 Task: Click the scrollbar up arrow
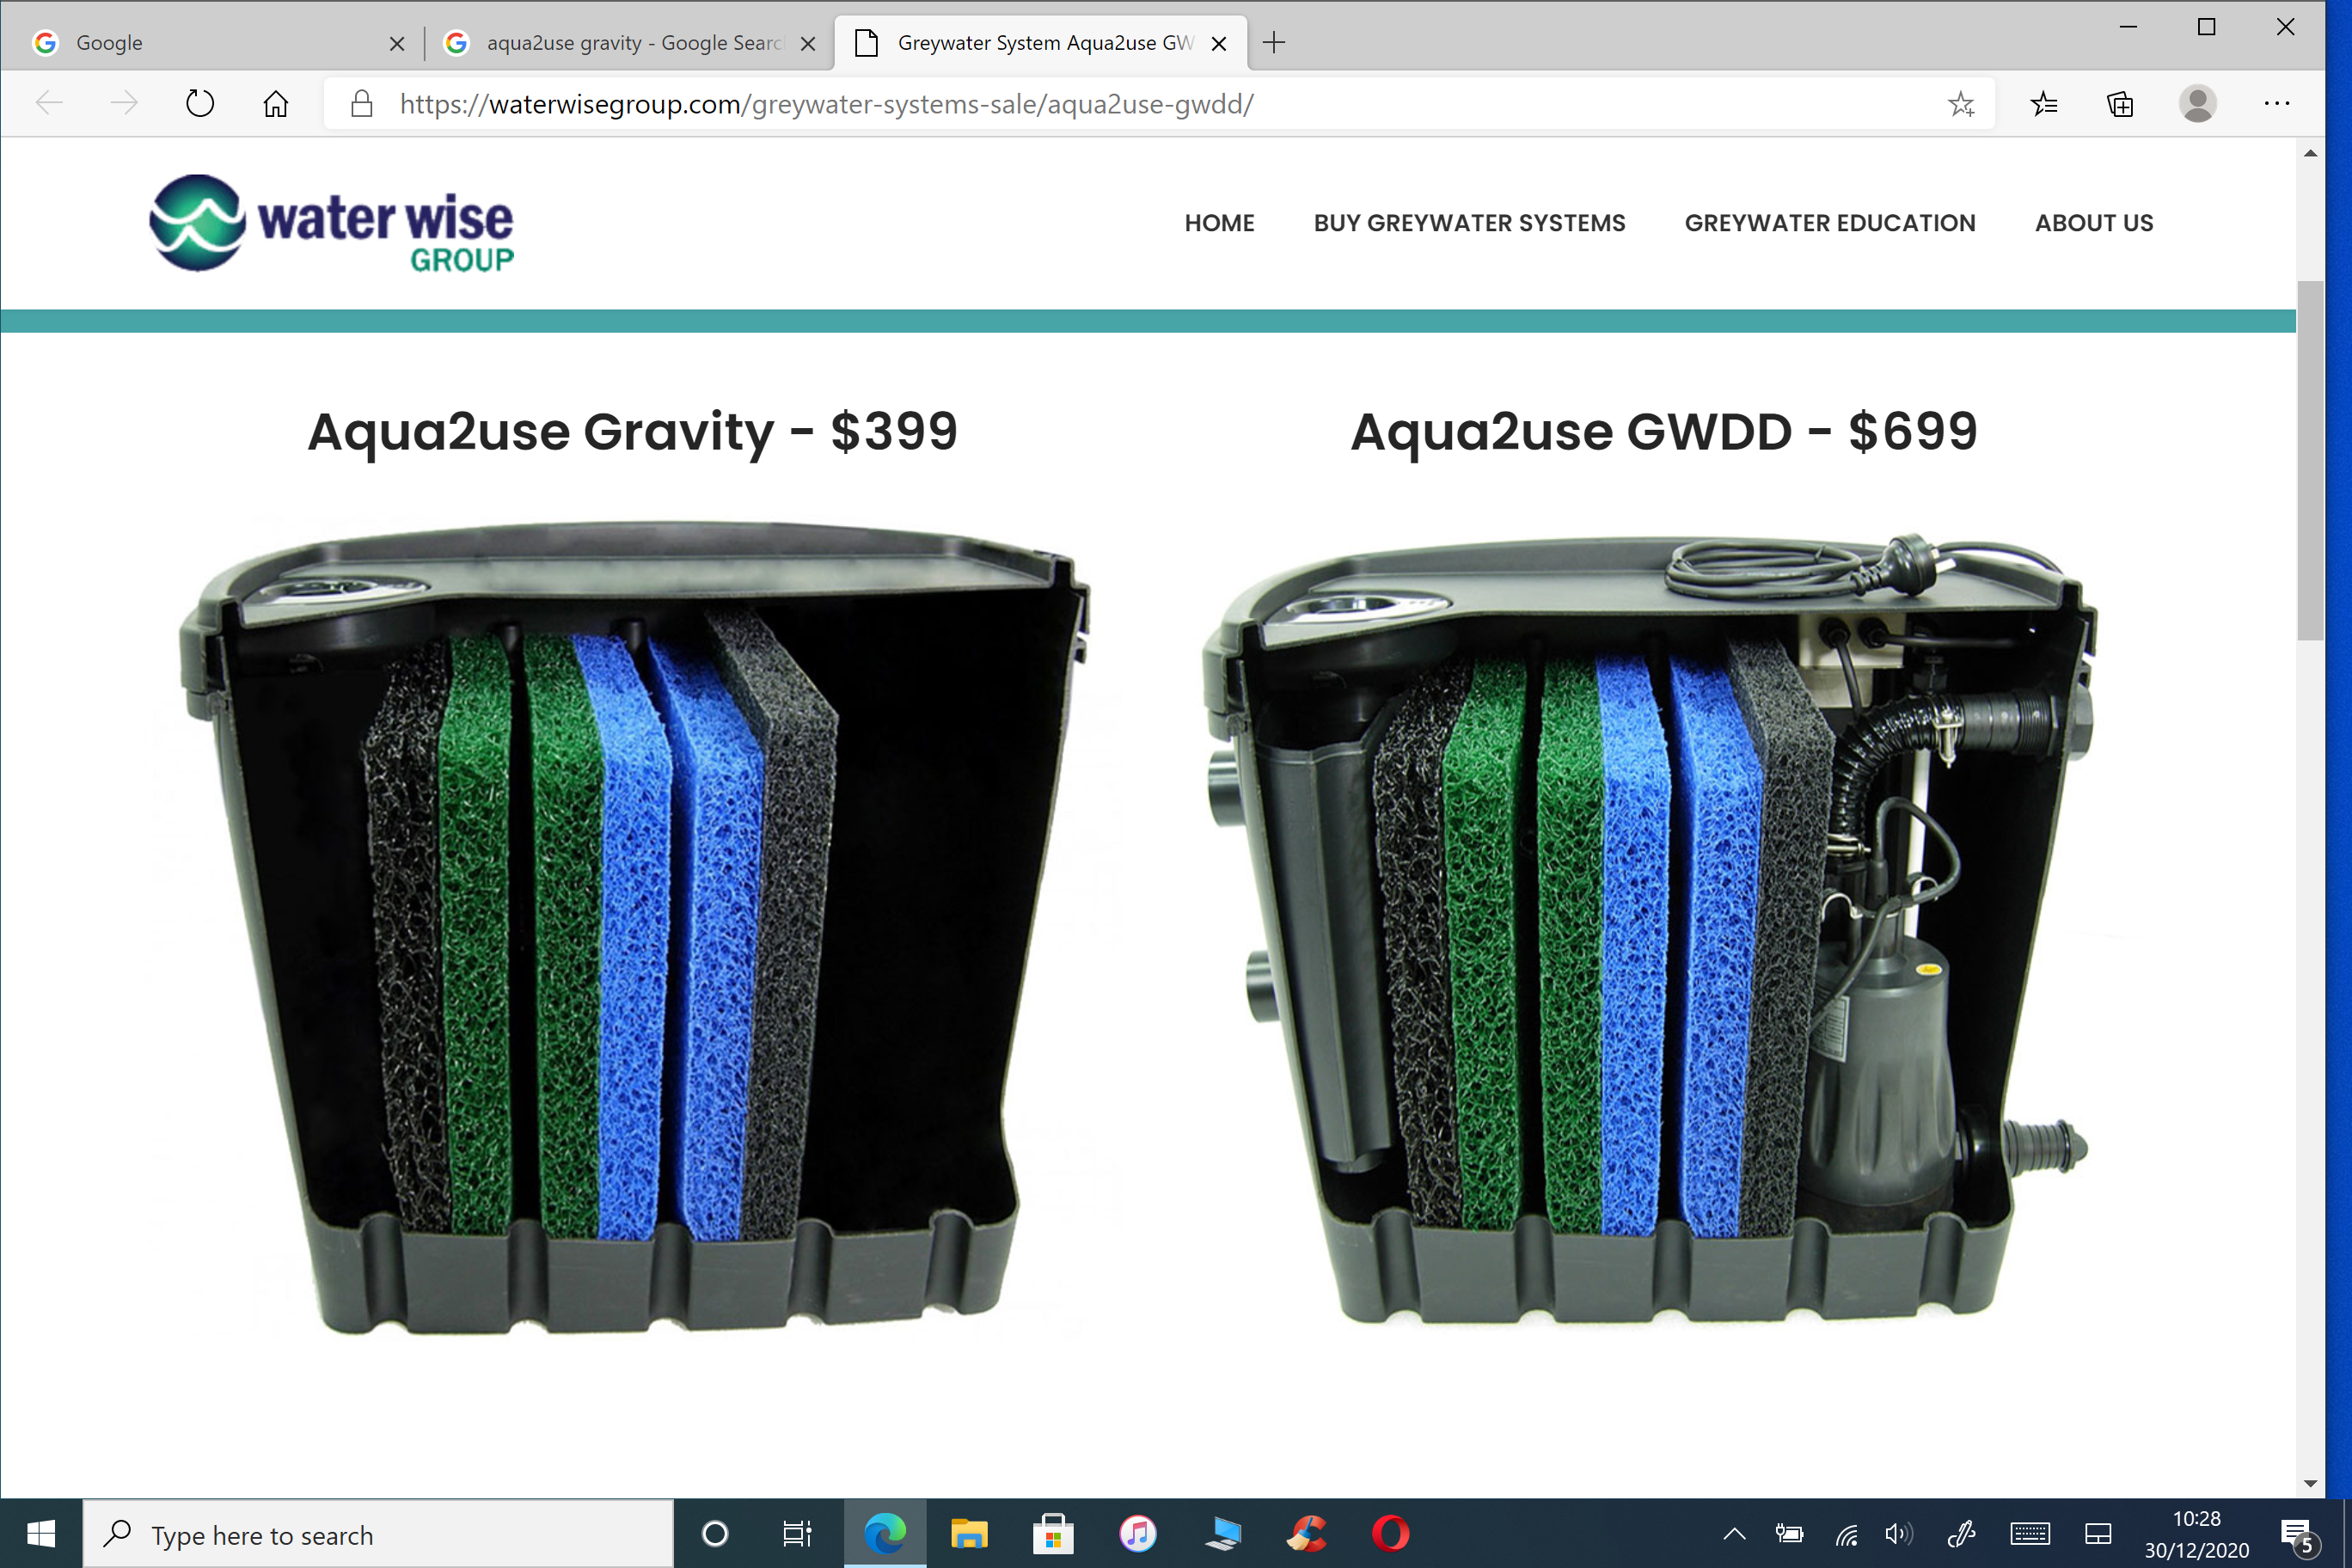(x=2310, y=153)
